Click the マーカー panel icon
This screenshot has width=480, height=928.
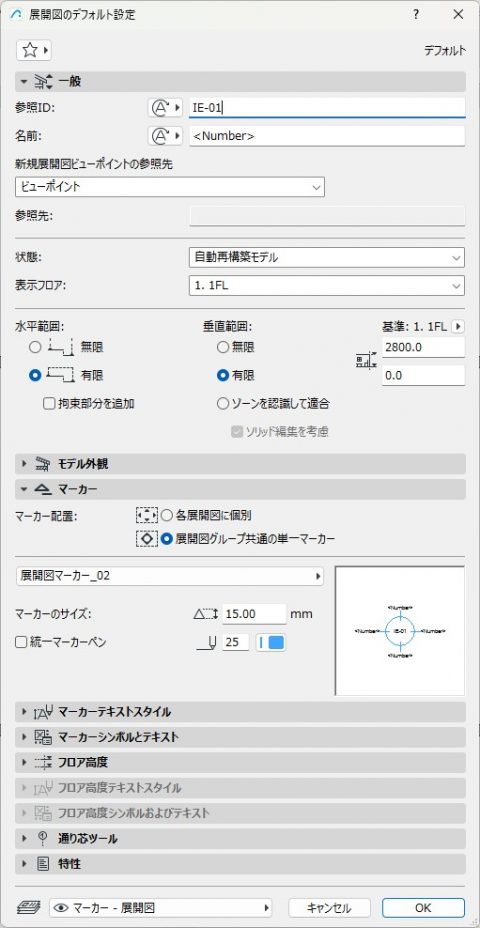[x=43, y=489]
